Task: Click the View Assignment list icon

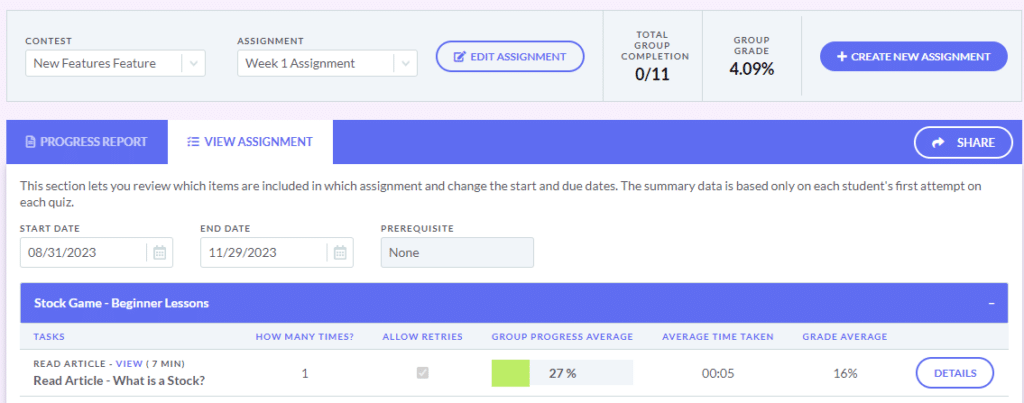Action: (192, 142)
